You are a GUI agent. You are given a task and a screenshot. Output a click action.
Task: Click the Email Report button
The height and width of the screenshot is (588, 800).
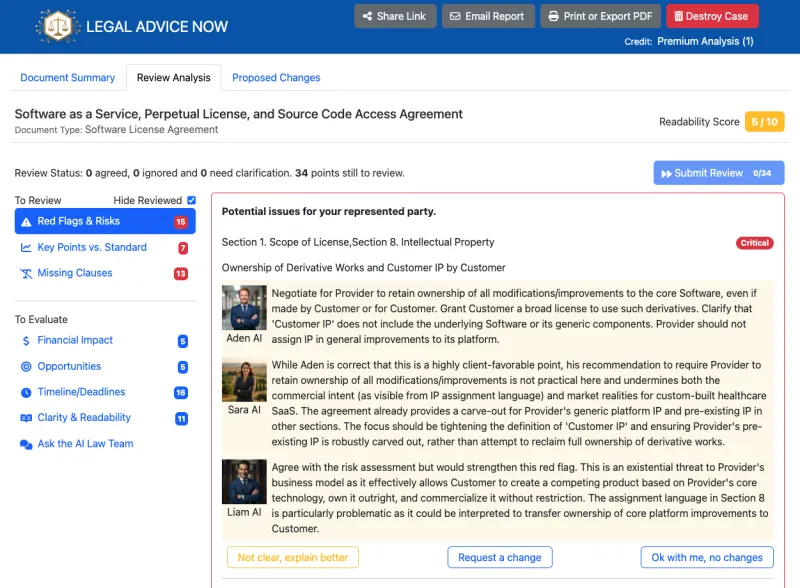coord(487,16)
